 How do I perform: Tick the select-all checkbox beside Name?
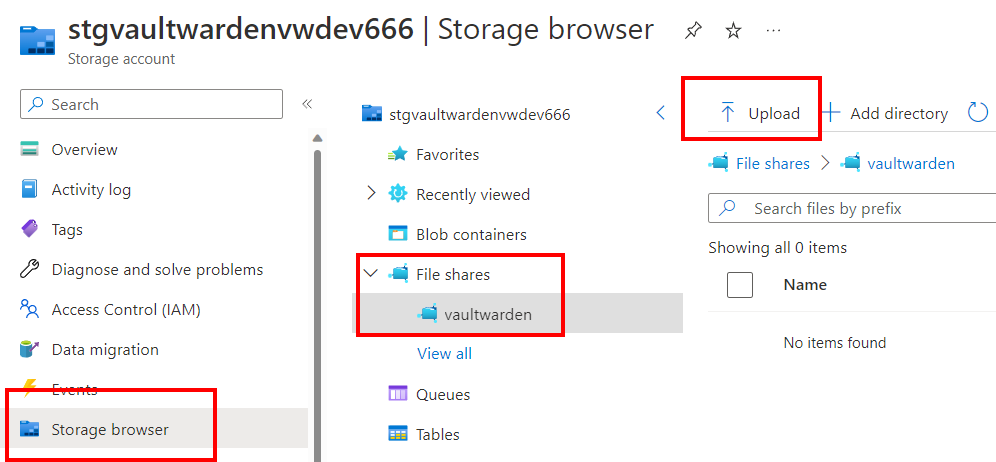coord(739,285)
